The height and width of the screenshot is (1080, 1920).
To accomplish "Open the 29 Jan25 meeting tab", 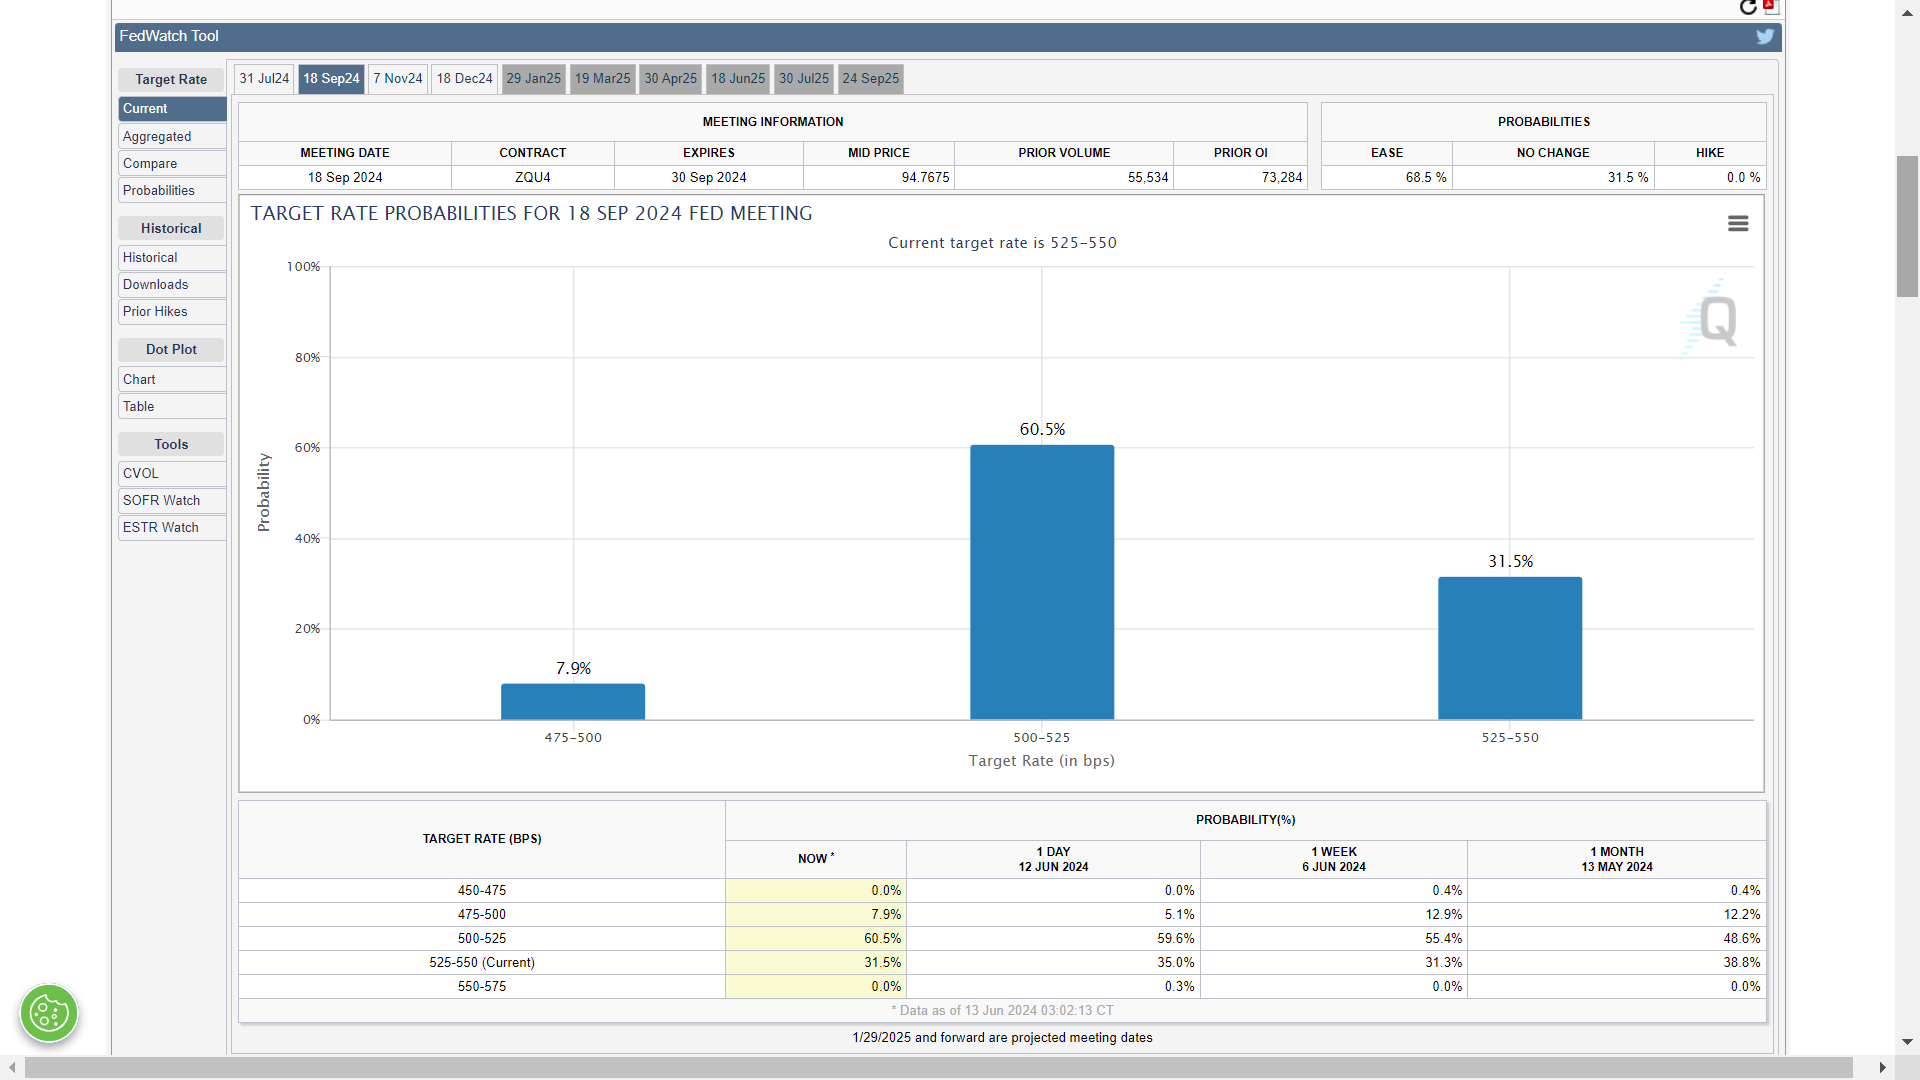I will pyautogui.click(x=534, y=78).
